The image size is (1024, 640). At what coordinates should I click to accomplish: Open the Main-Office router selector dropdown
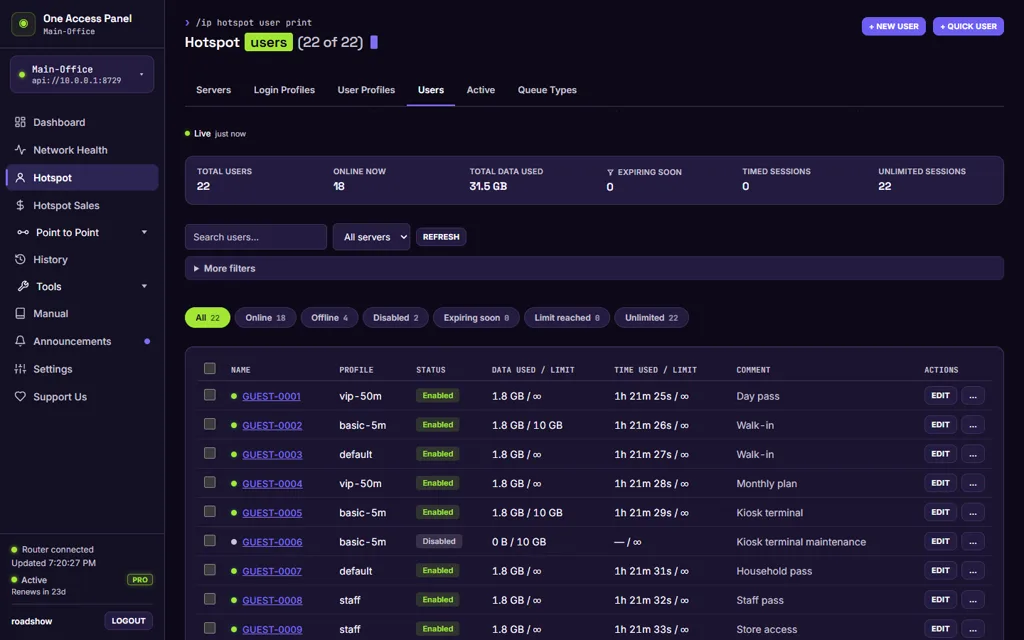(x=82, y=74)
